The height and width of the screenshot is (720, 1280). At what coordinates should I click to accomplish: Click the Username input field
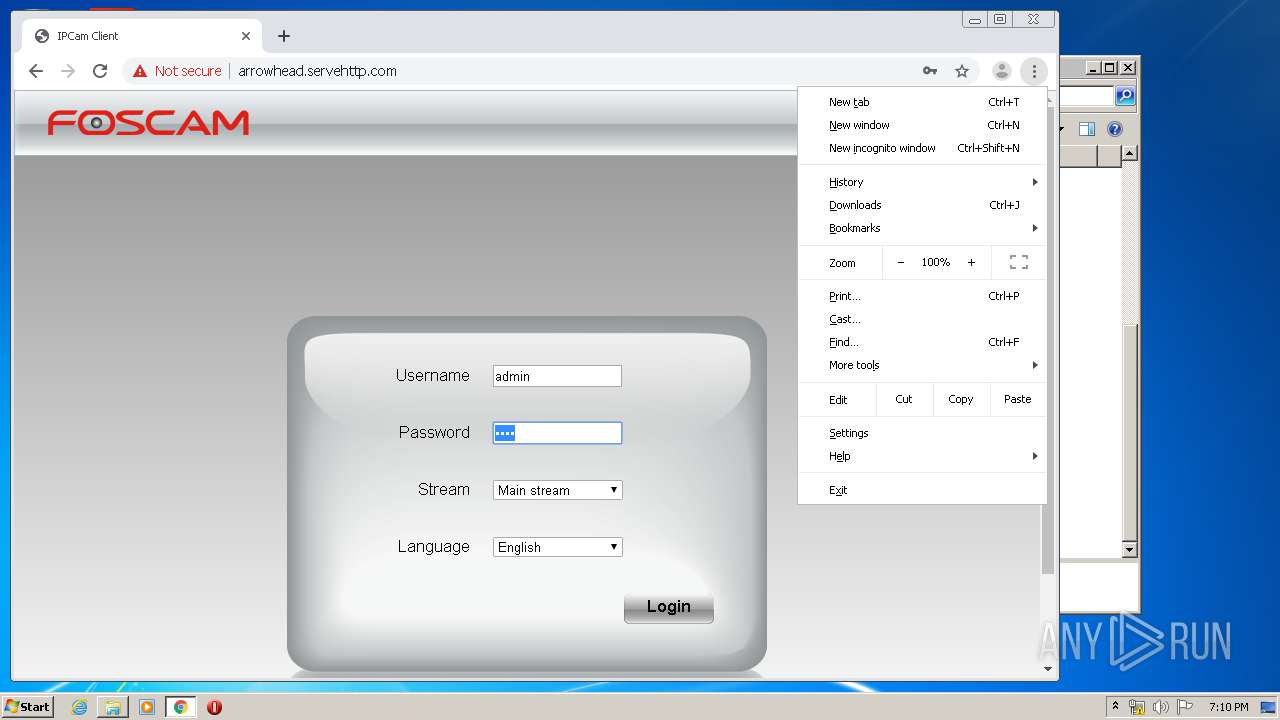click(557, 376)
